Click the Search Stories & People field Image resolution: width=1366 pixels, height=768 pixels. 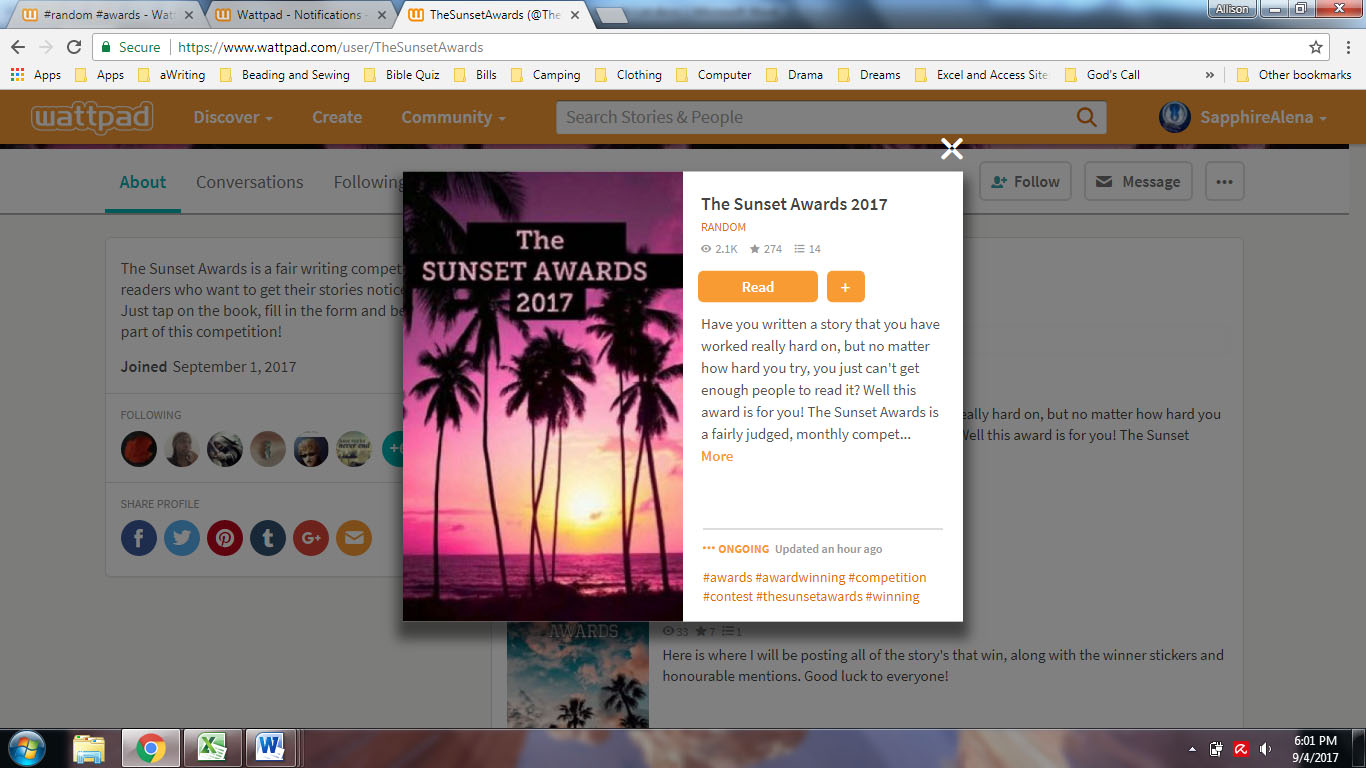pos(815,117)
